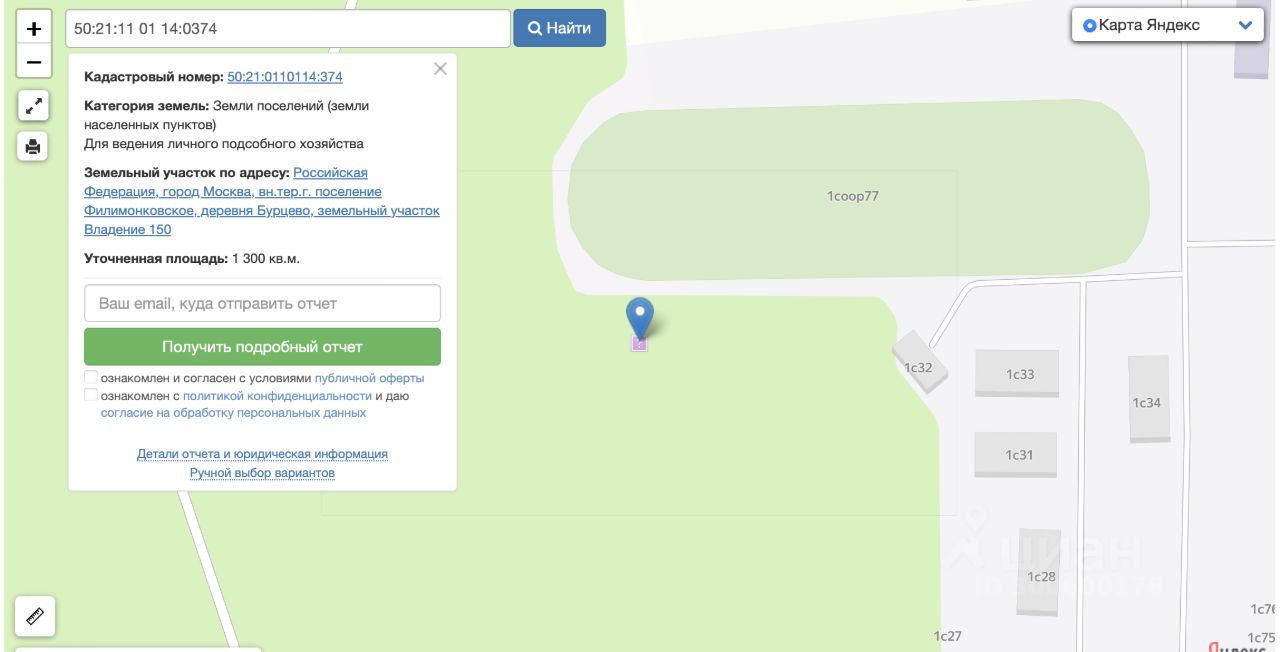This screenshot has width=1280, height=652.
Task: Open the публичной оферты link
Action: (369, 379)
